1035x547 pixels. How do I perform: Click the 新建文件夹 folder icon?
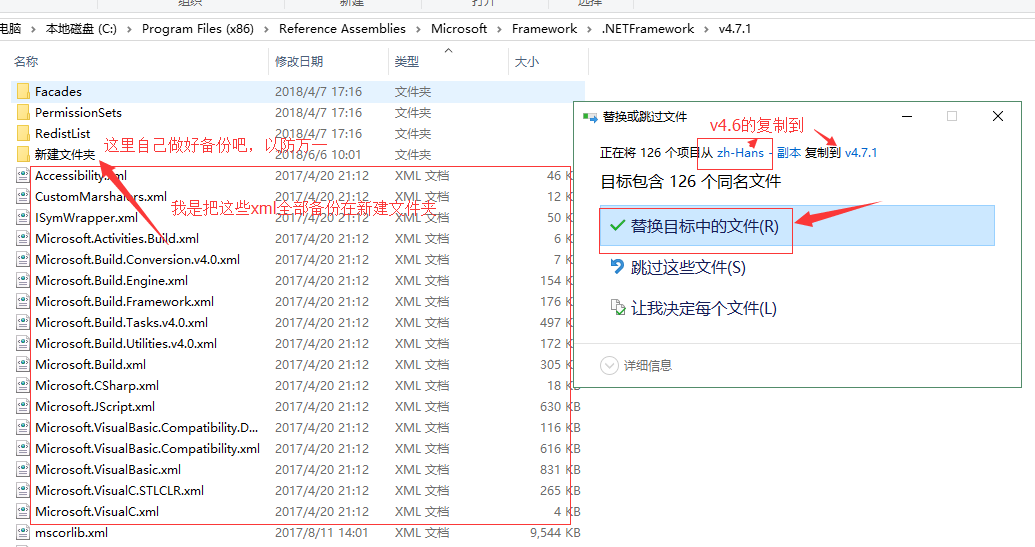tap(23, 154)
